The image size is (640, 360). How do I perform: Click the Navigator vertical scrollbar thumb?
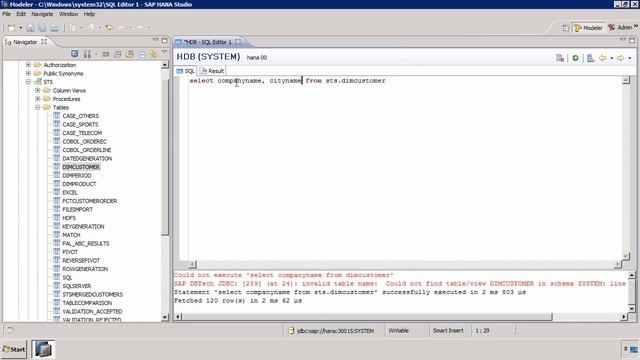click(x=165, y=158)
